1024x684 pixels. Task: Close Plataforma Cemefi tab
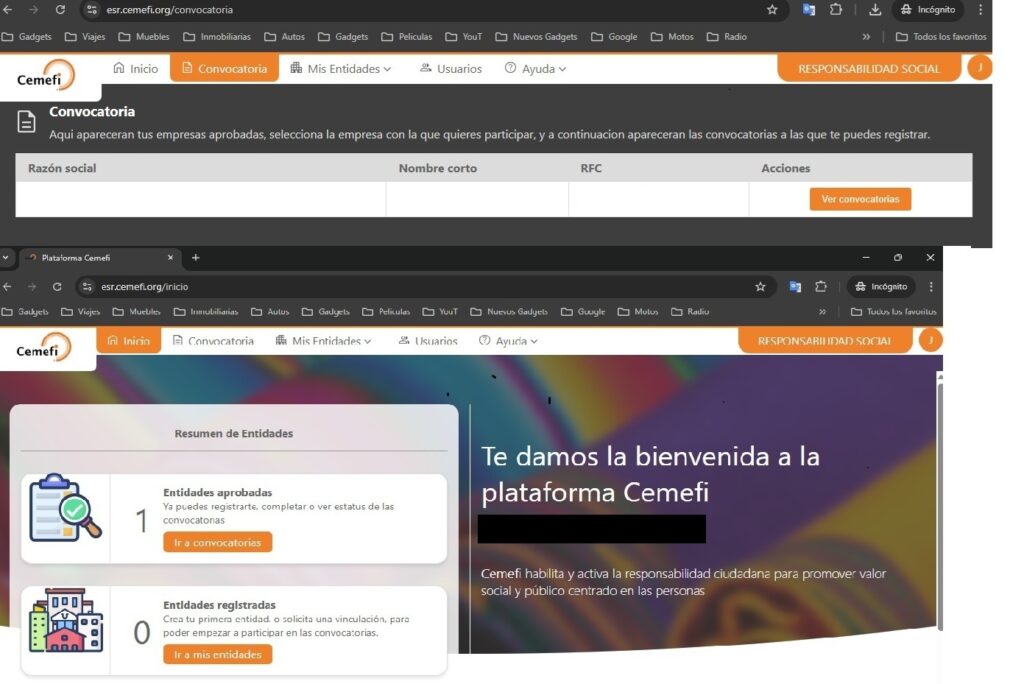pos(170,258)
